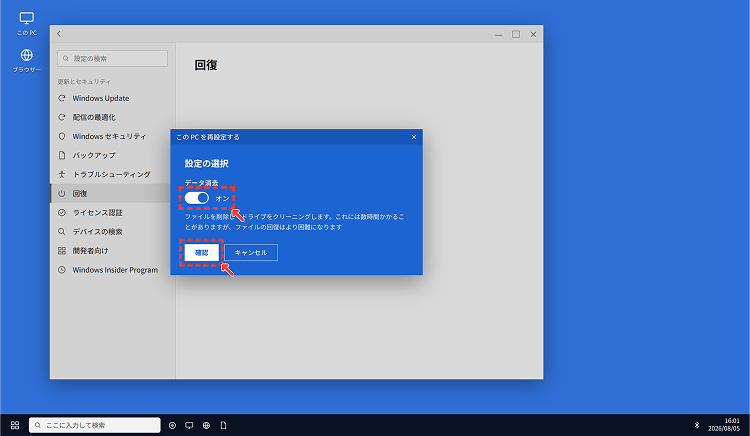Click the globe browser icon on taskbar
Image resolution: width=750 pixels, height=436 pixels.
(x=206, y=425)
